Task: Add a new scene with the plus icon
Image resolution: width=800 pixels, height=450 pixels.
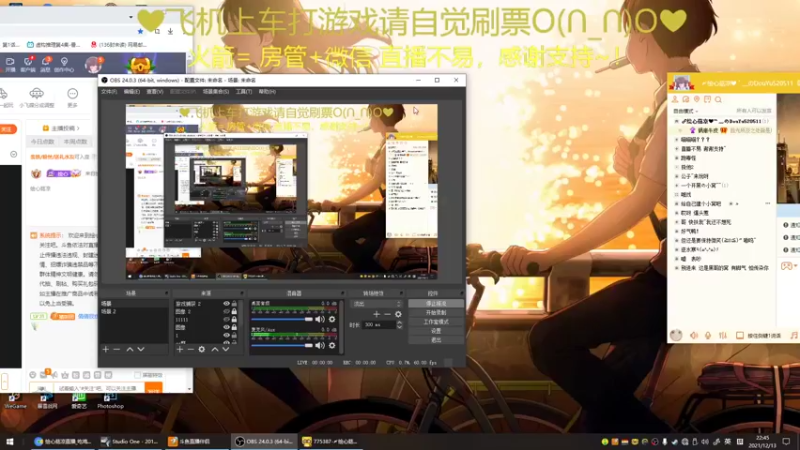Action: point(106,349)
